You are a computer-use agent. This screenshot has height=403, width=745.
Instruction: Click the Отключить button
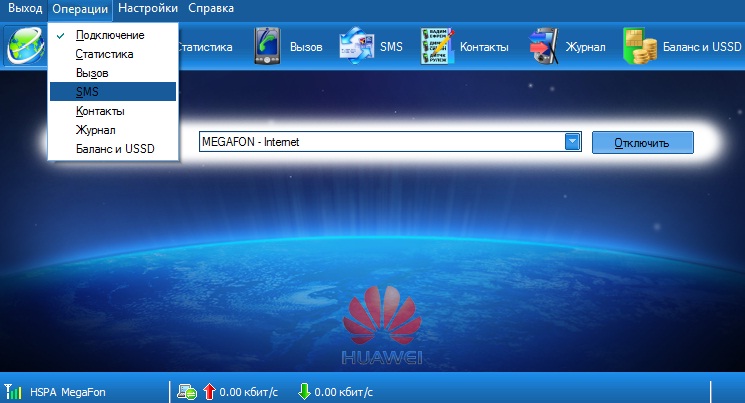coord(642,143)
